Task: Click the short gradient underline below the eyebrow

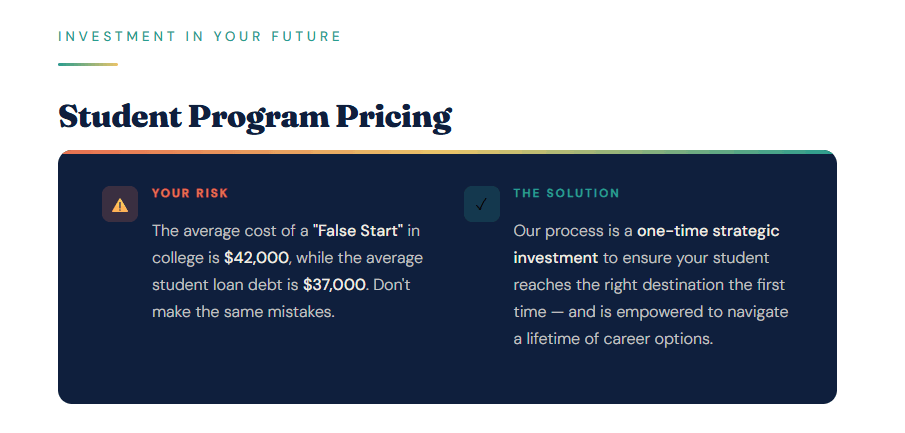Action: click(88, 64)
